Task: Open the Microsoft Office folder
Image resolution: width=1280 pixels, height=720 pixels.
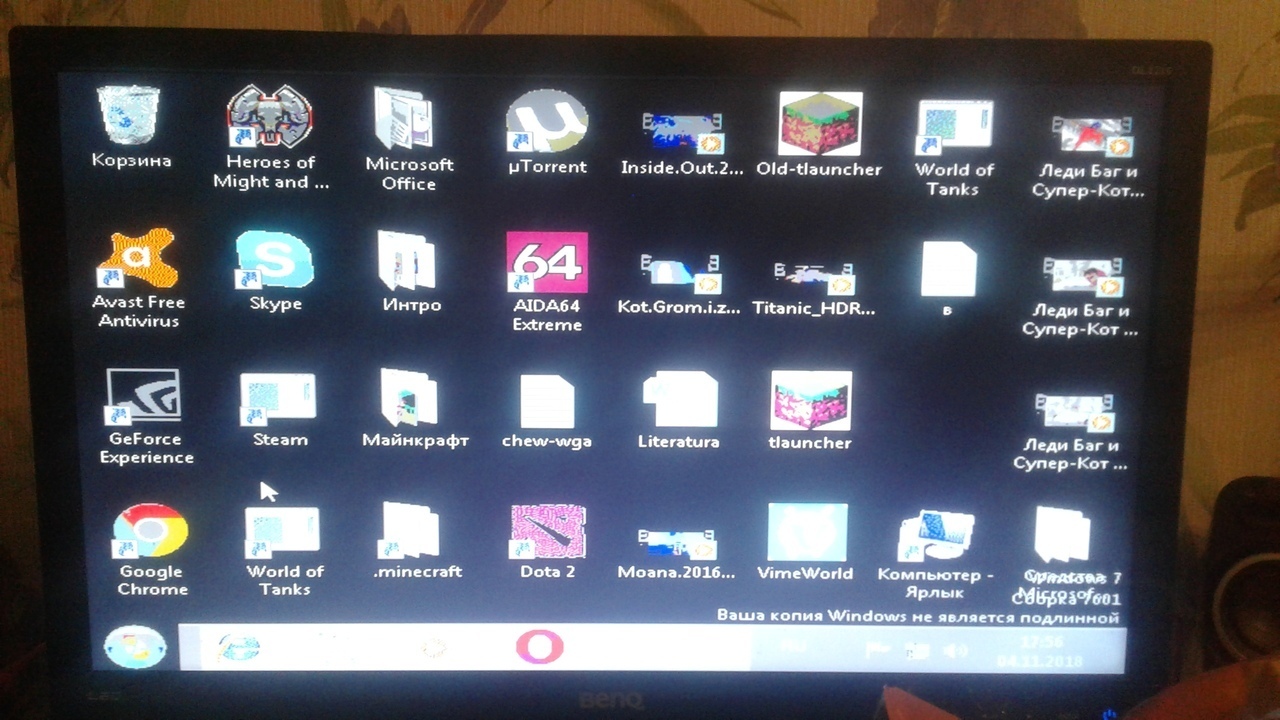Action: point(405,120)
